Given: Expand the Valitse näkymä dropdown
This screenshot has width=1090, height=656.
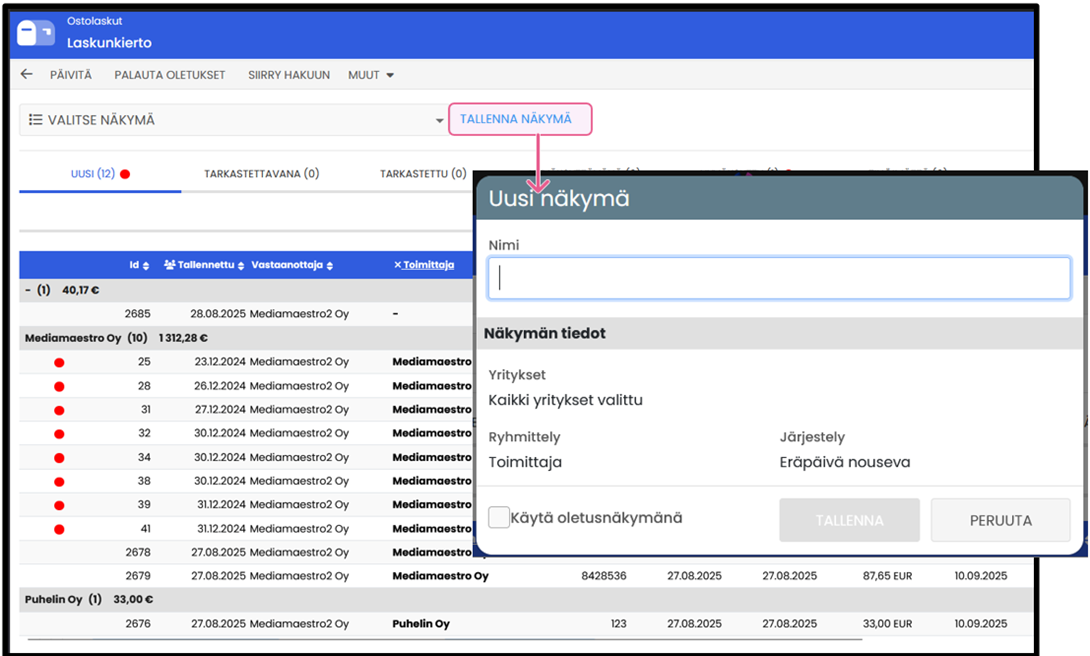Looking at the screenshot, I should (x=439, y=121).
